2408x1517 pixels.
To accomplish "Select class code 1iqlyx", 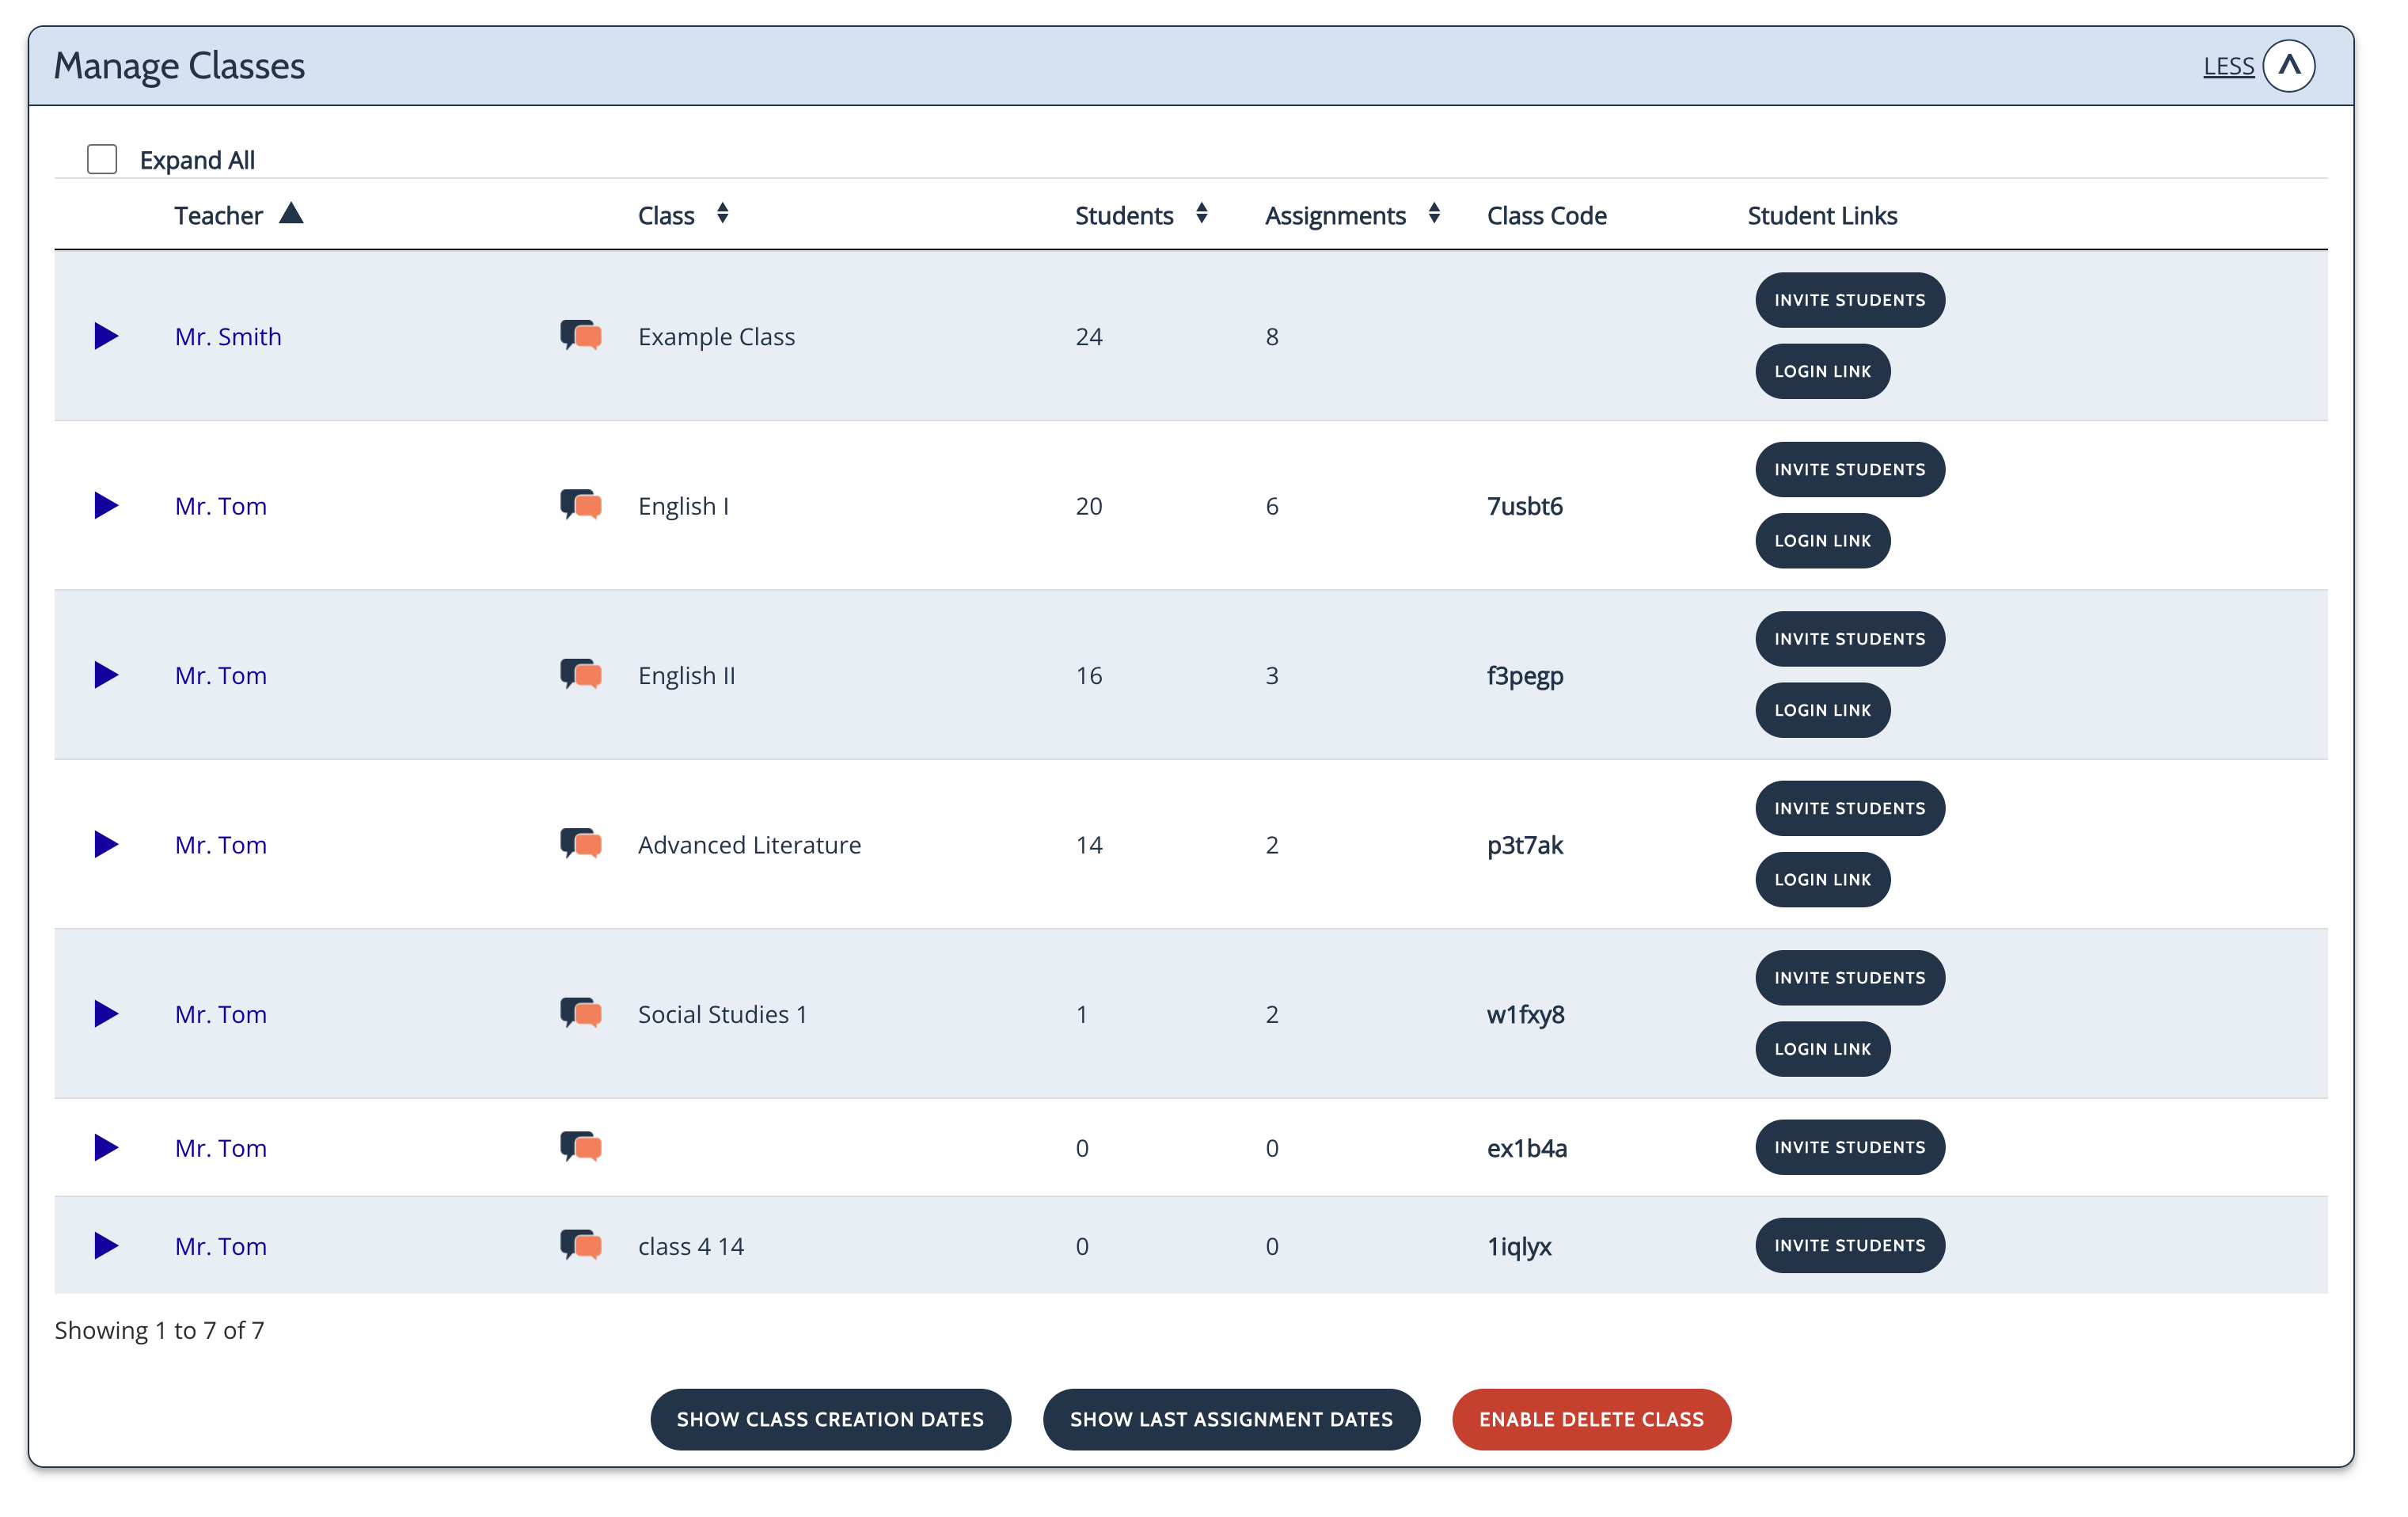I will (1519, 1246).
